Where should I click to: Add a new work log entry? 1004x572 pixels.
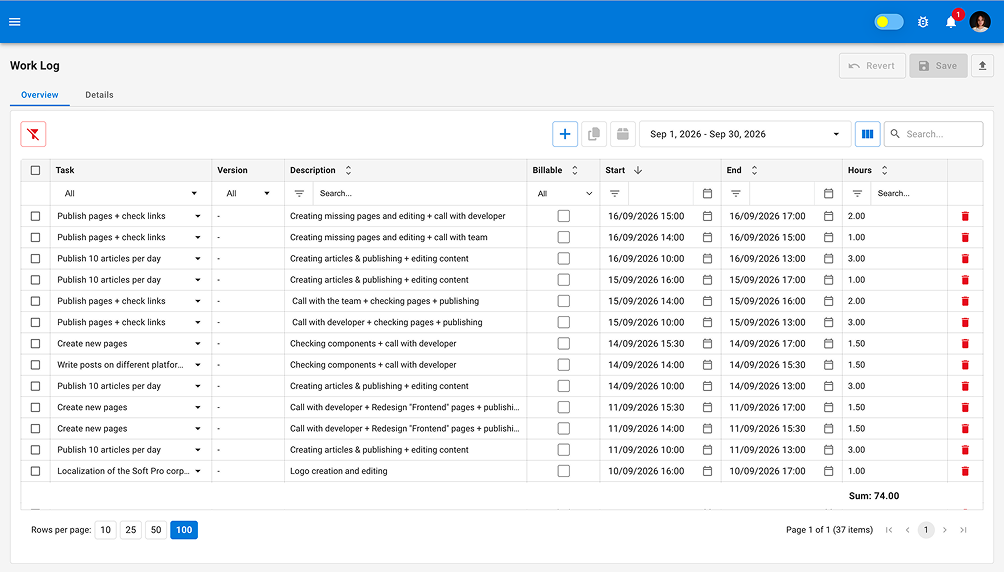565,134
